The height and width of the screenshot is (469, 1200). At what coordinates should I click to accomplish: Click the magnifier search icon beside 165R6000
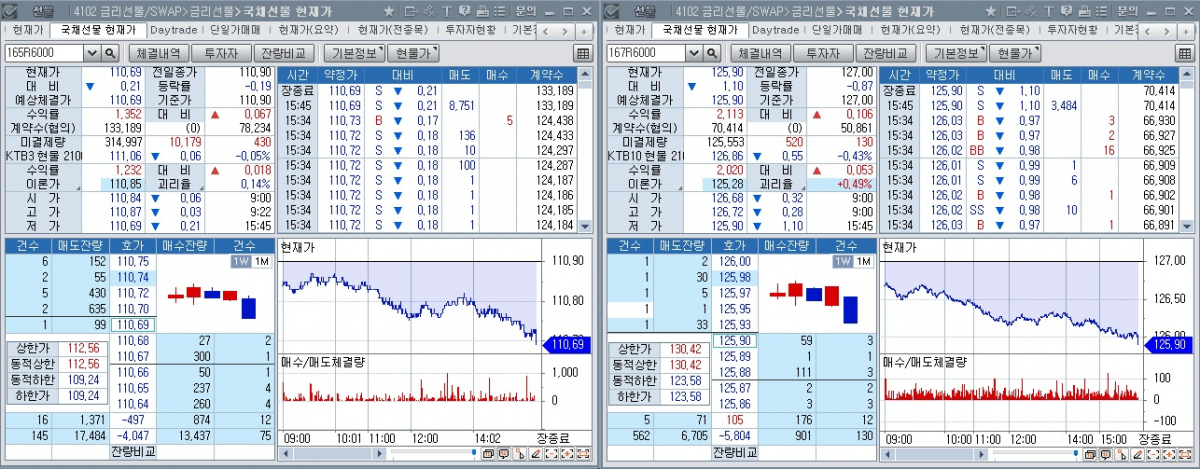pos(110,52)
